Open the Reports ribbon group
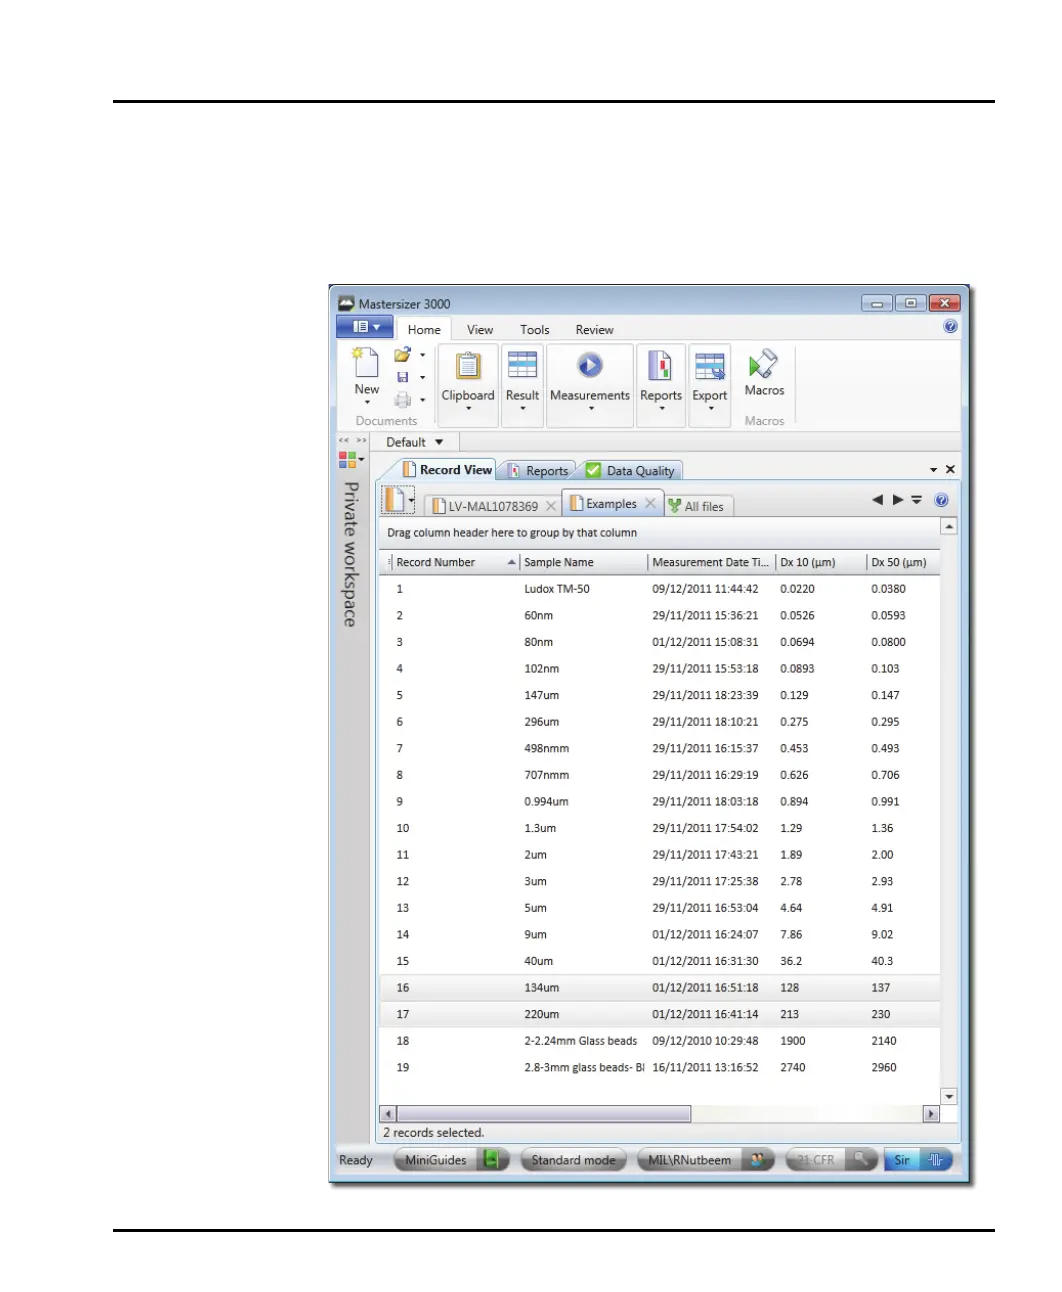This screenshot has width=1062, height=1292. click(x=661, y=386)
